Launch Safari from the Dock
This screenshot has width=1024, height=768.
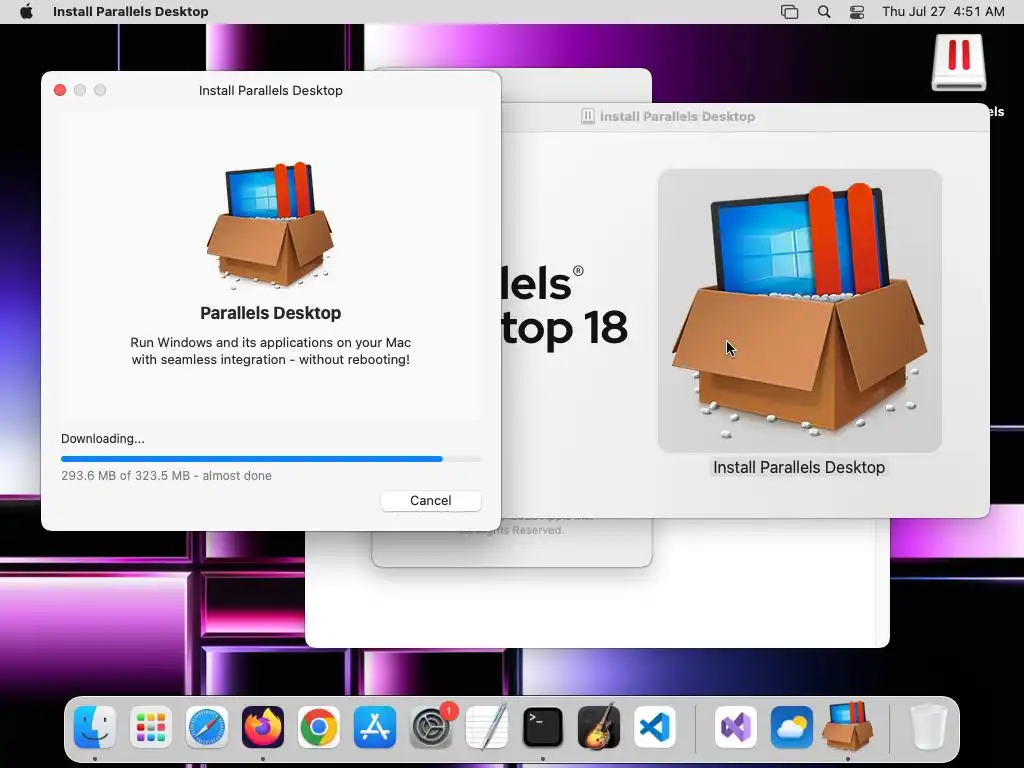tap(207, 727)
